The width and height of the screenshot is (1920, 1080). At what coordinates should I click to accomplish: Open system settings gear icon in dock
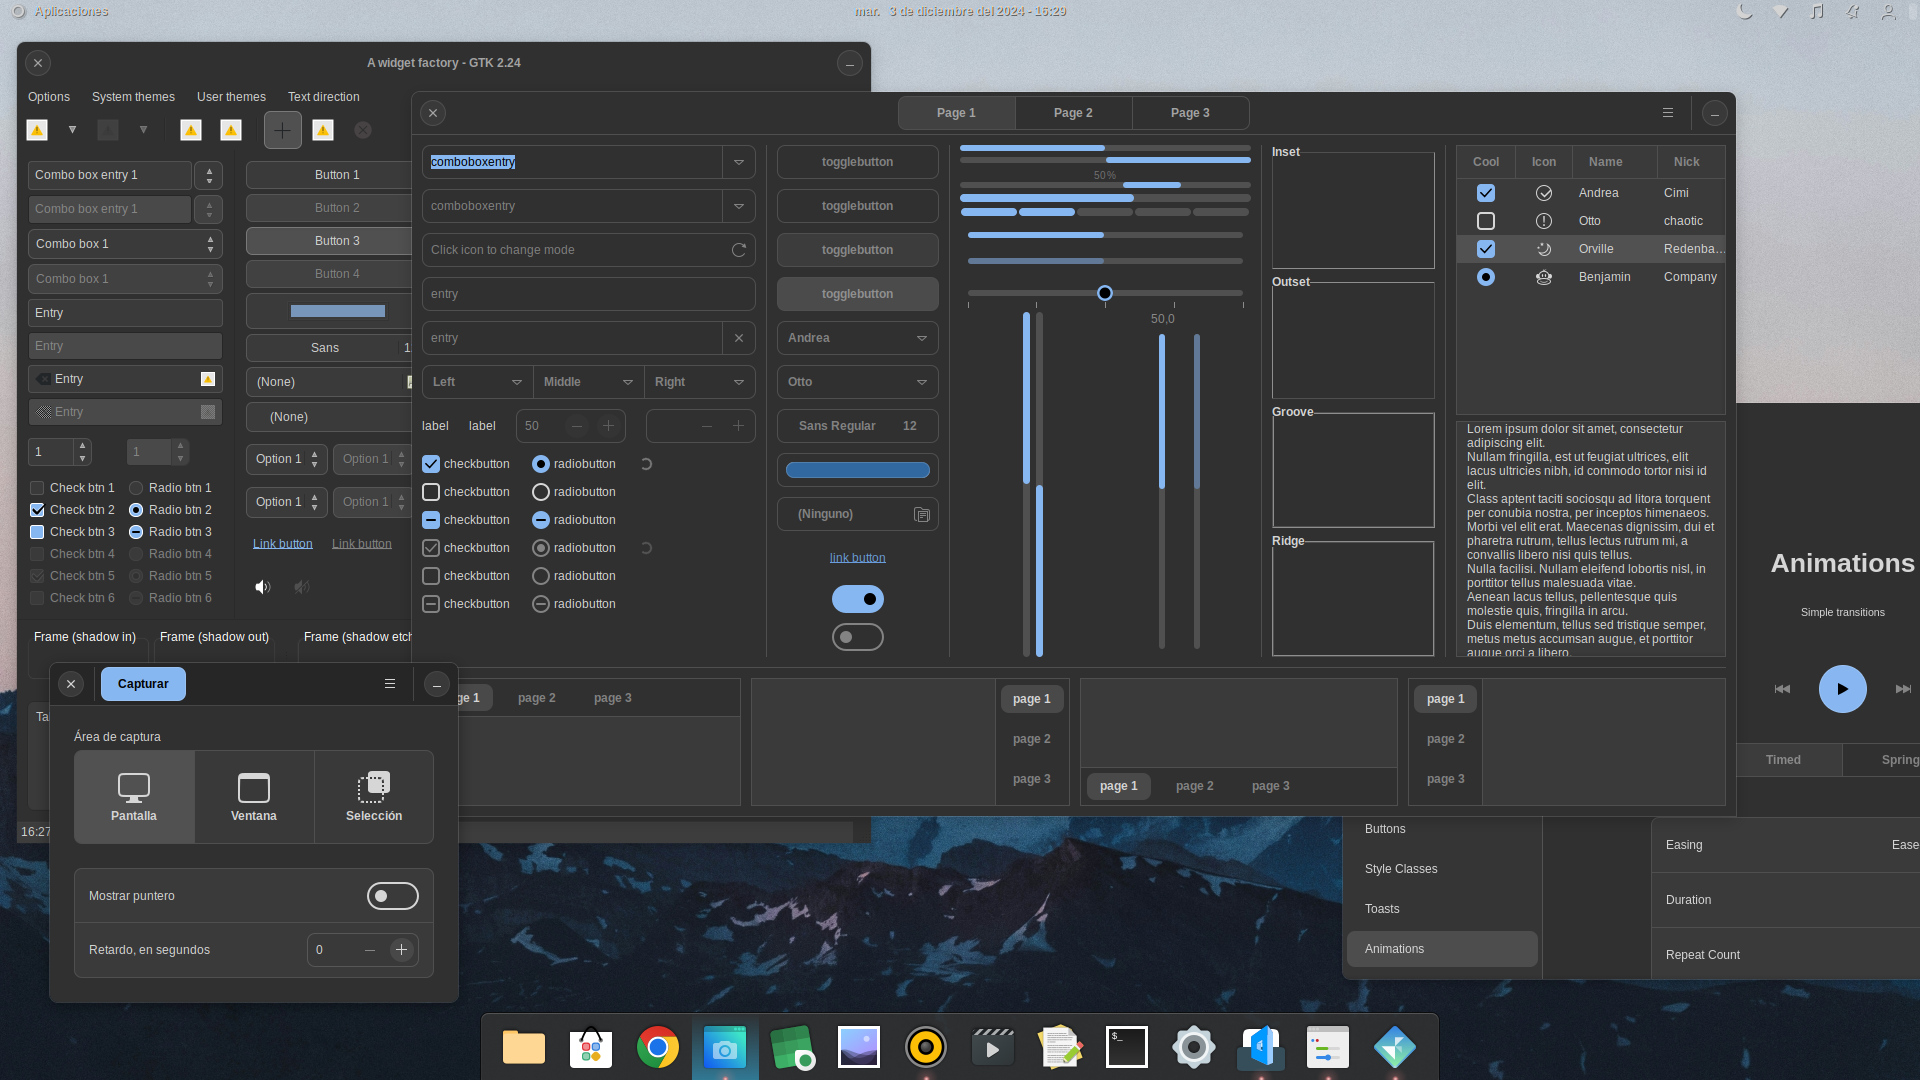click(1194, 1047)
